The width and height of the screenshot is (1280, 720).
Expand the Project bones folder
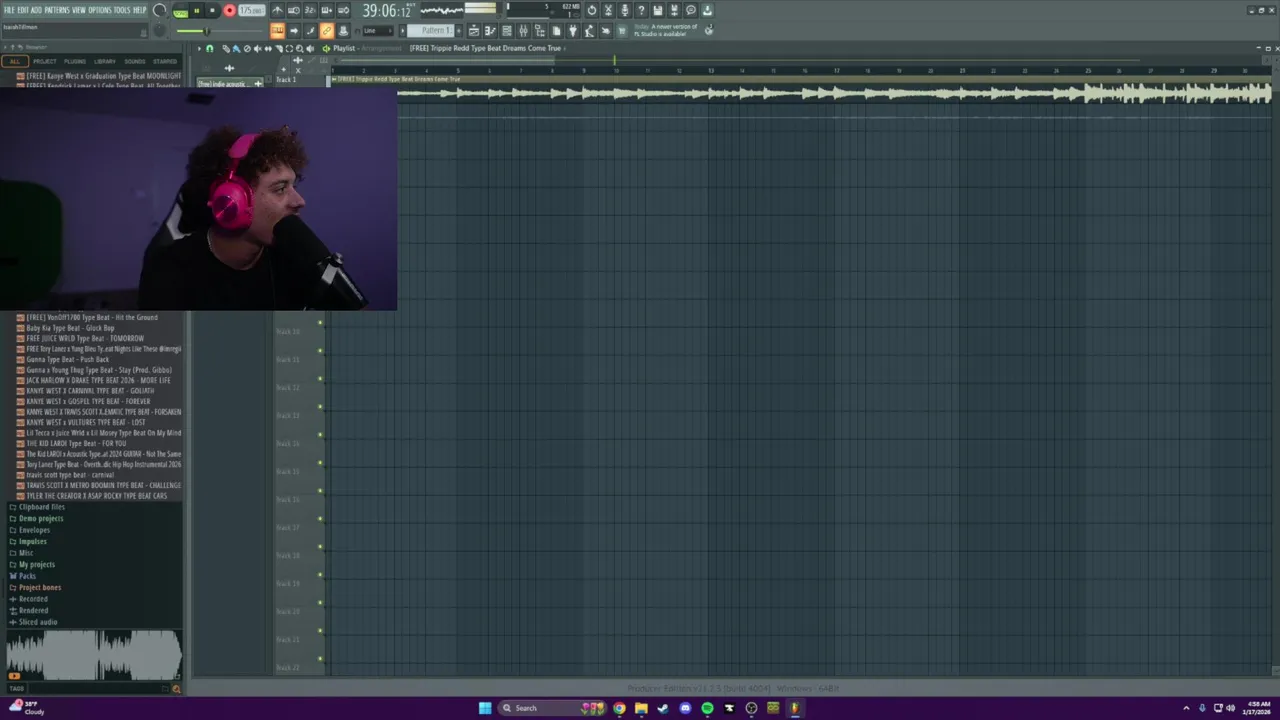pyautogui.click(x=39, y=587)
